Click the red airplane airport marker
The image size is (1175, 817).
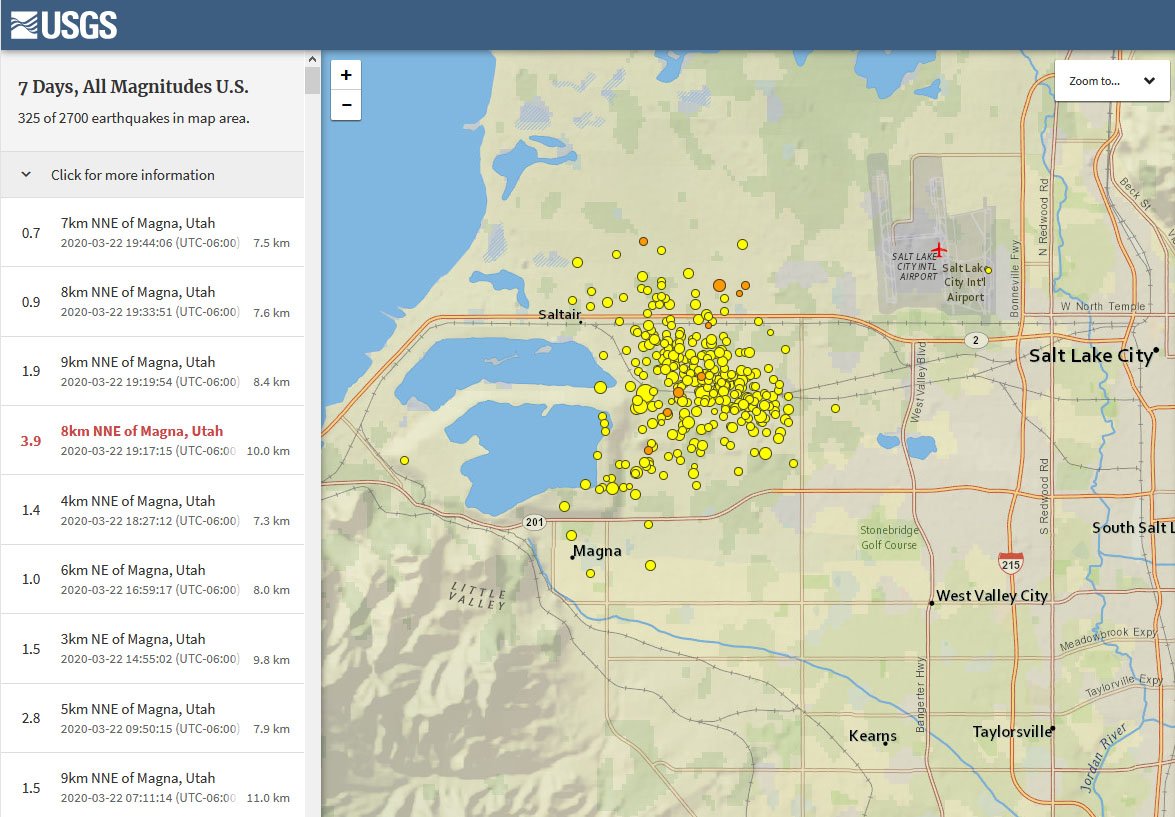(x=938, y=249)
